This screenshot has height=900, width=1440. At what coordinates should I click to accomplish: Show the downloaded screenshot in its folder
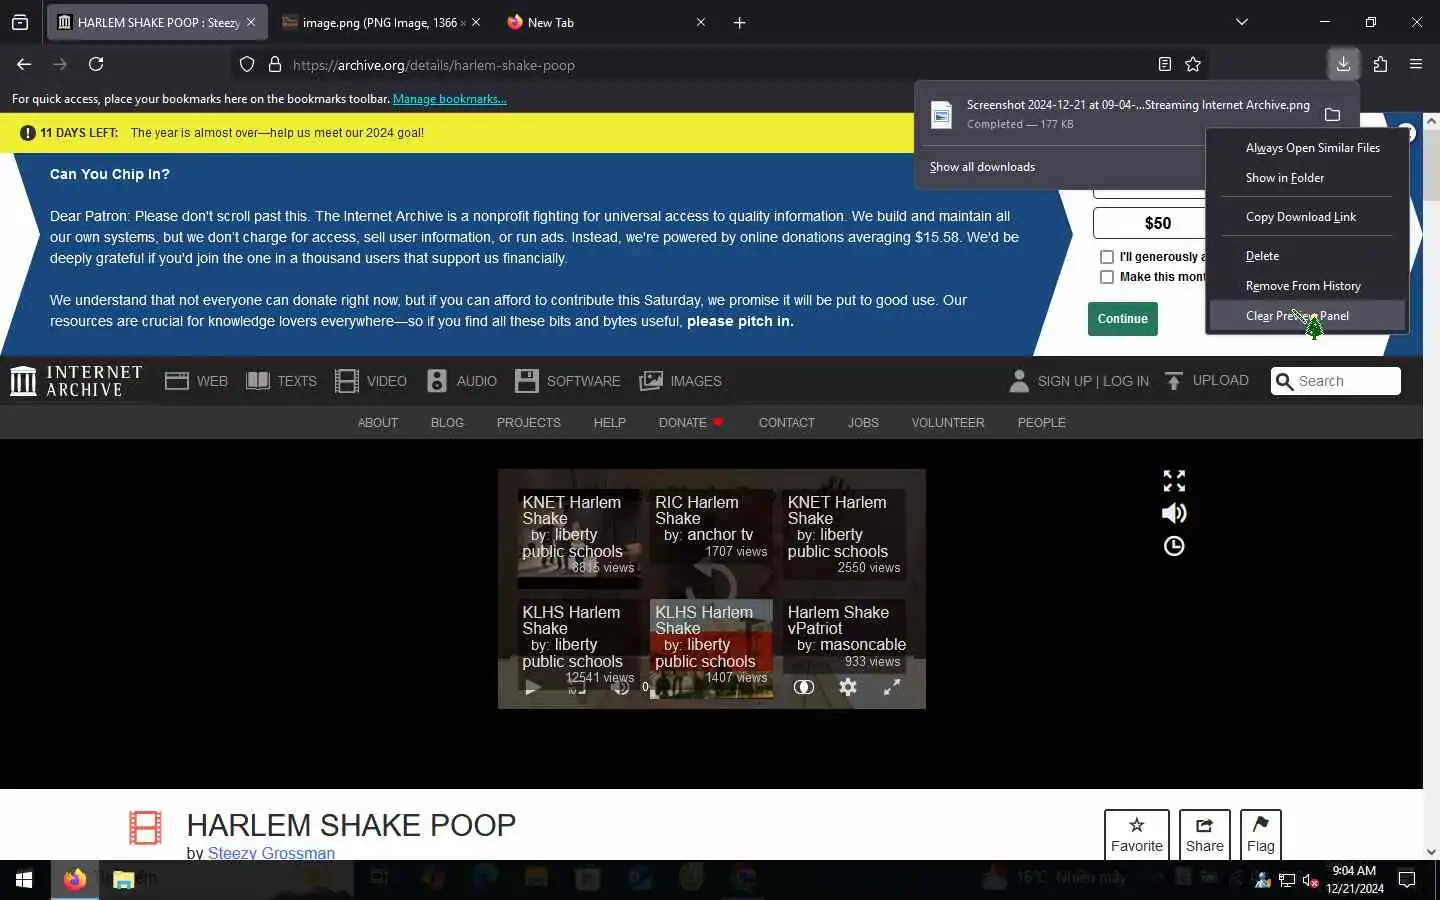point(1332,115)
